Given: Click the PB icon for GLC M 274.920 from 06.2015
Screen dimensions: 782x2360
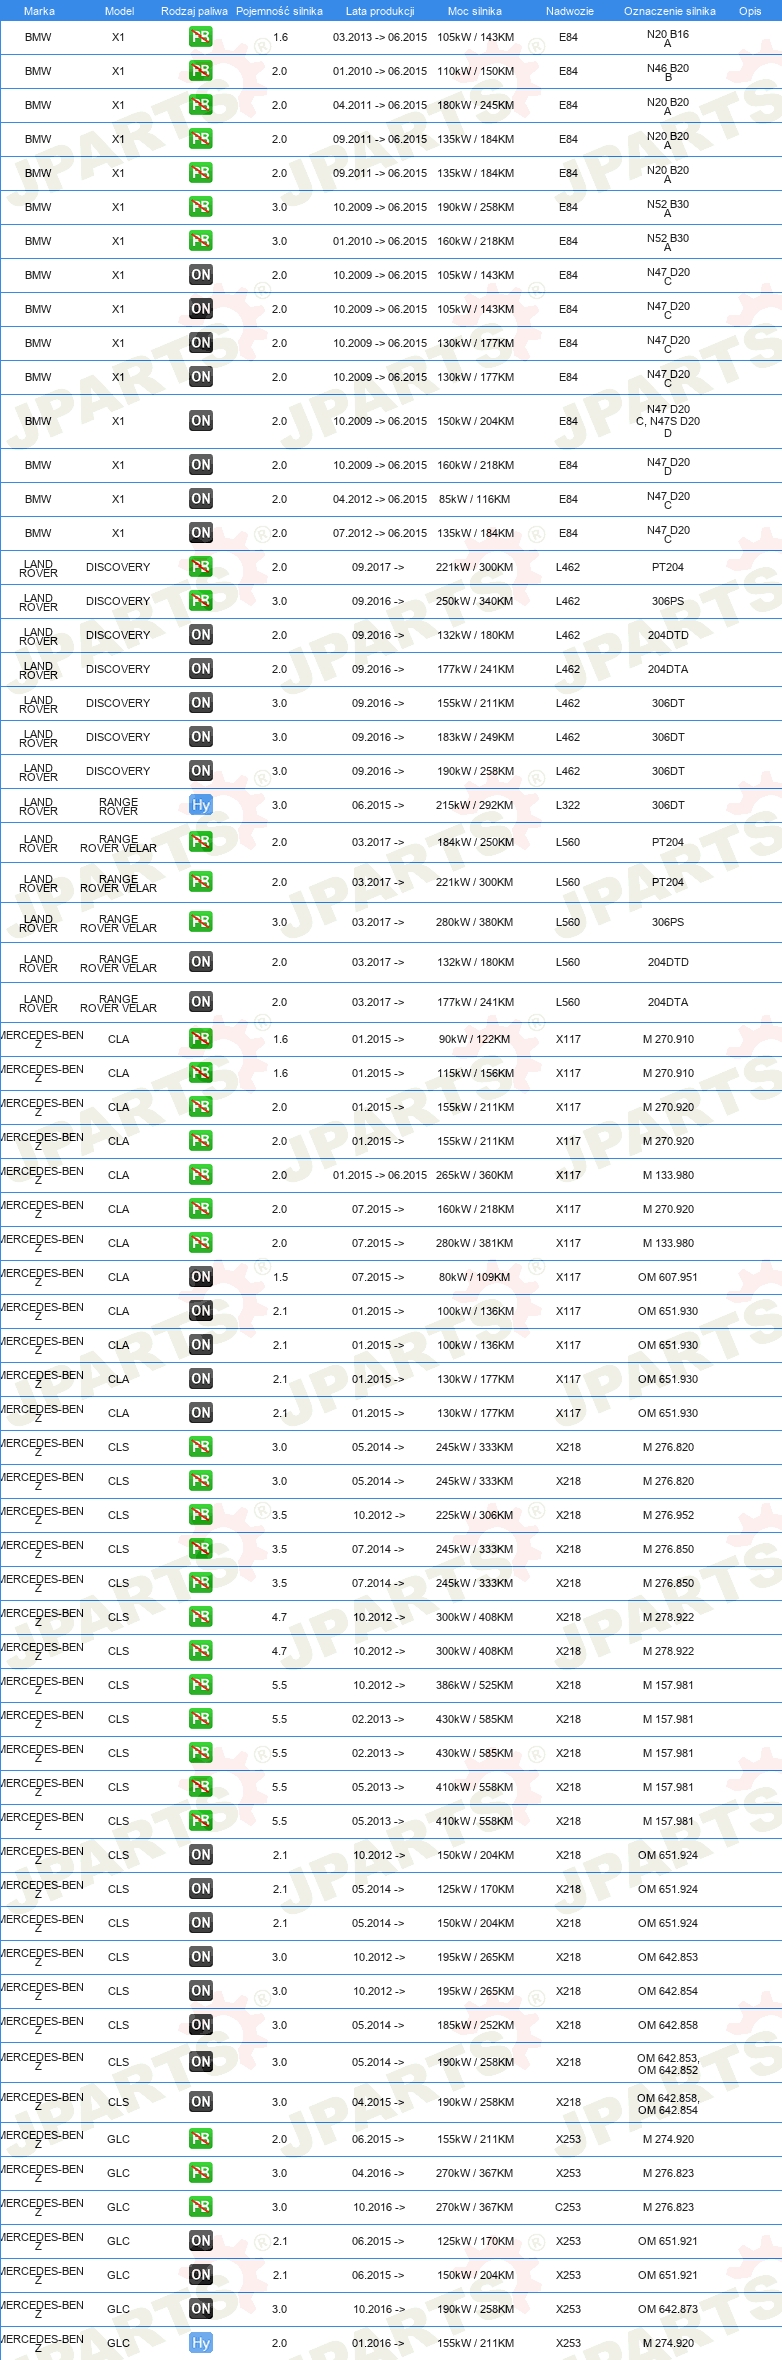Looking at the screenshot, I should [201, 2139].
